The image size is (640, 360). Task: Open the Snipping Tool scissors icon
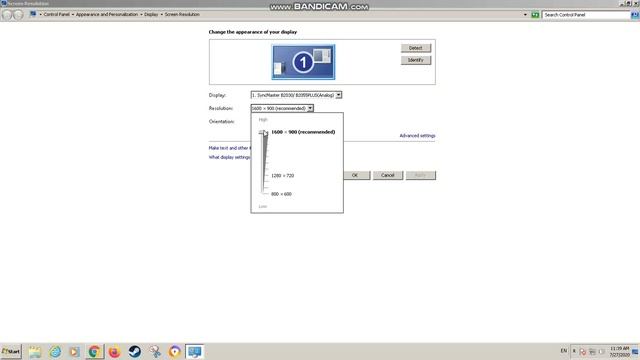pos(155,352)
